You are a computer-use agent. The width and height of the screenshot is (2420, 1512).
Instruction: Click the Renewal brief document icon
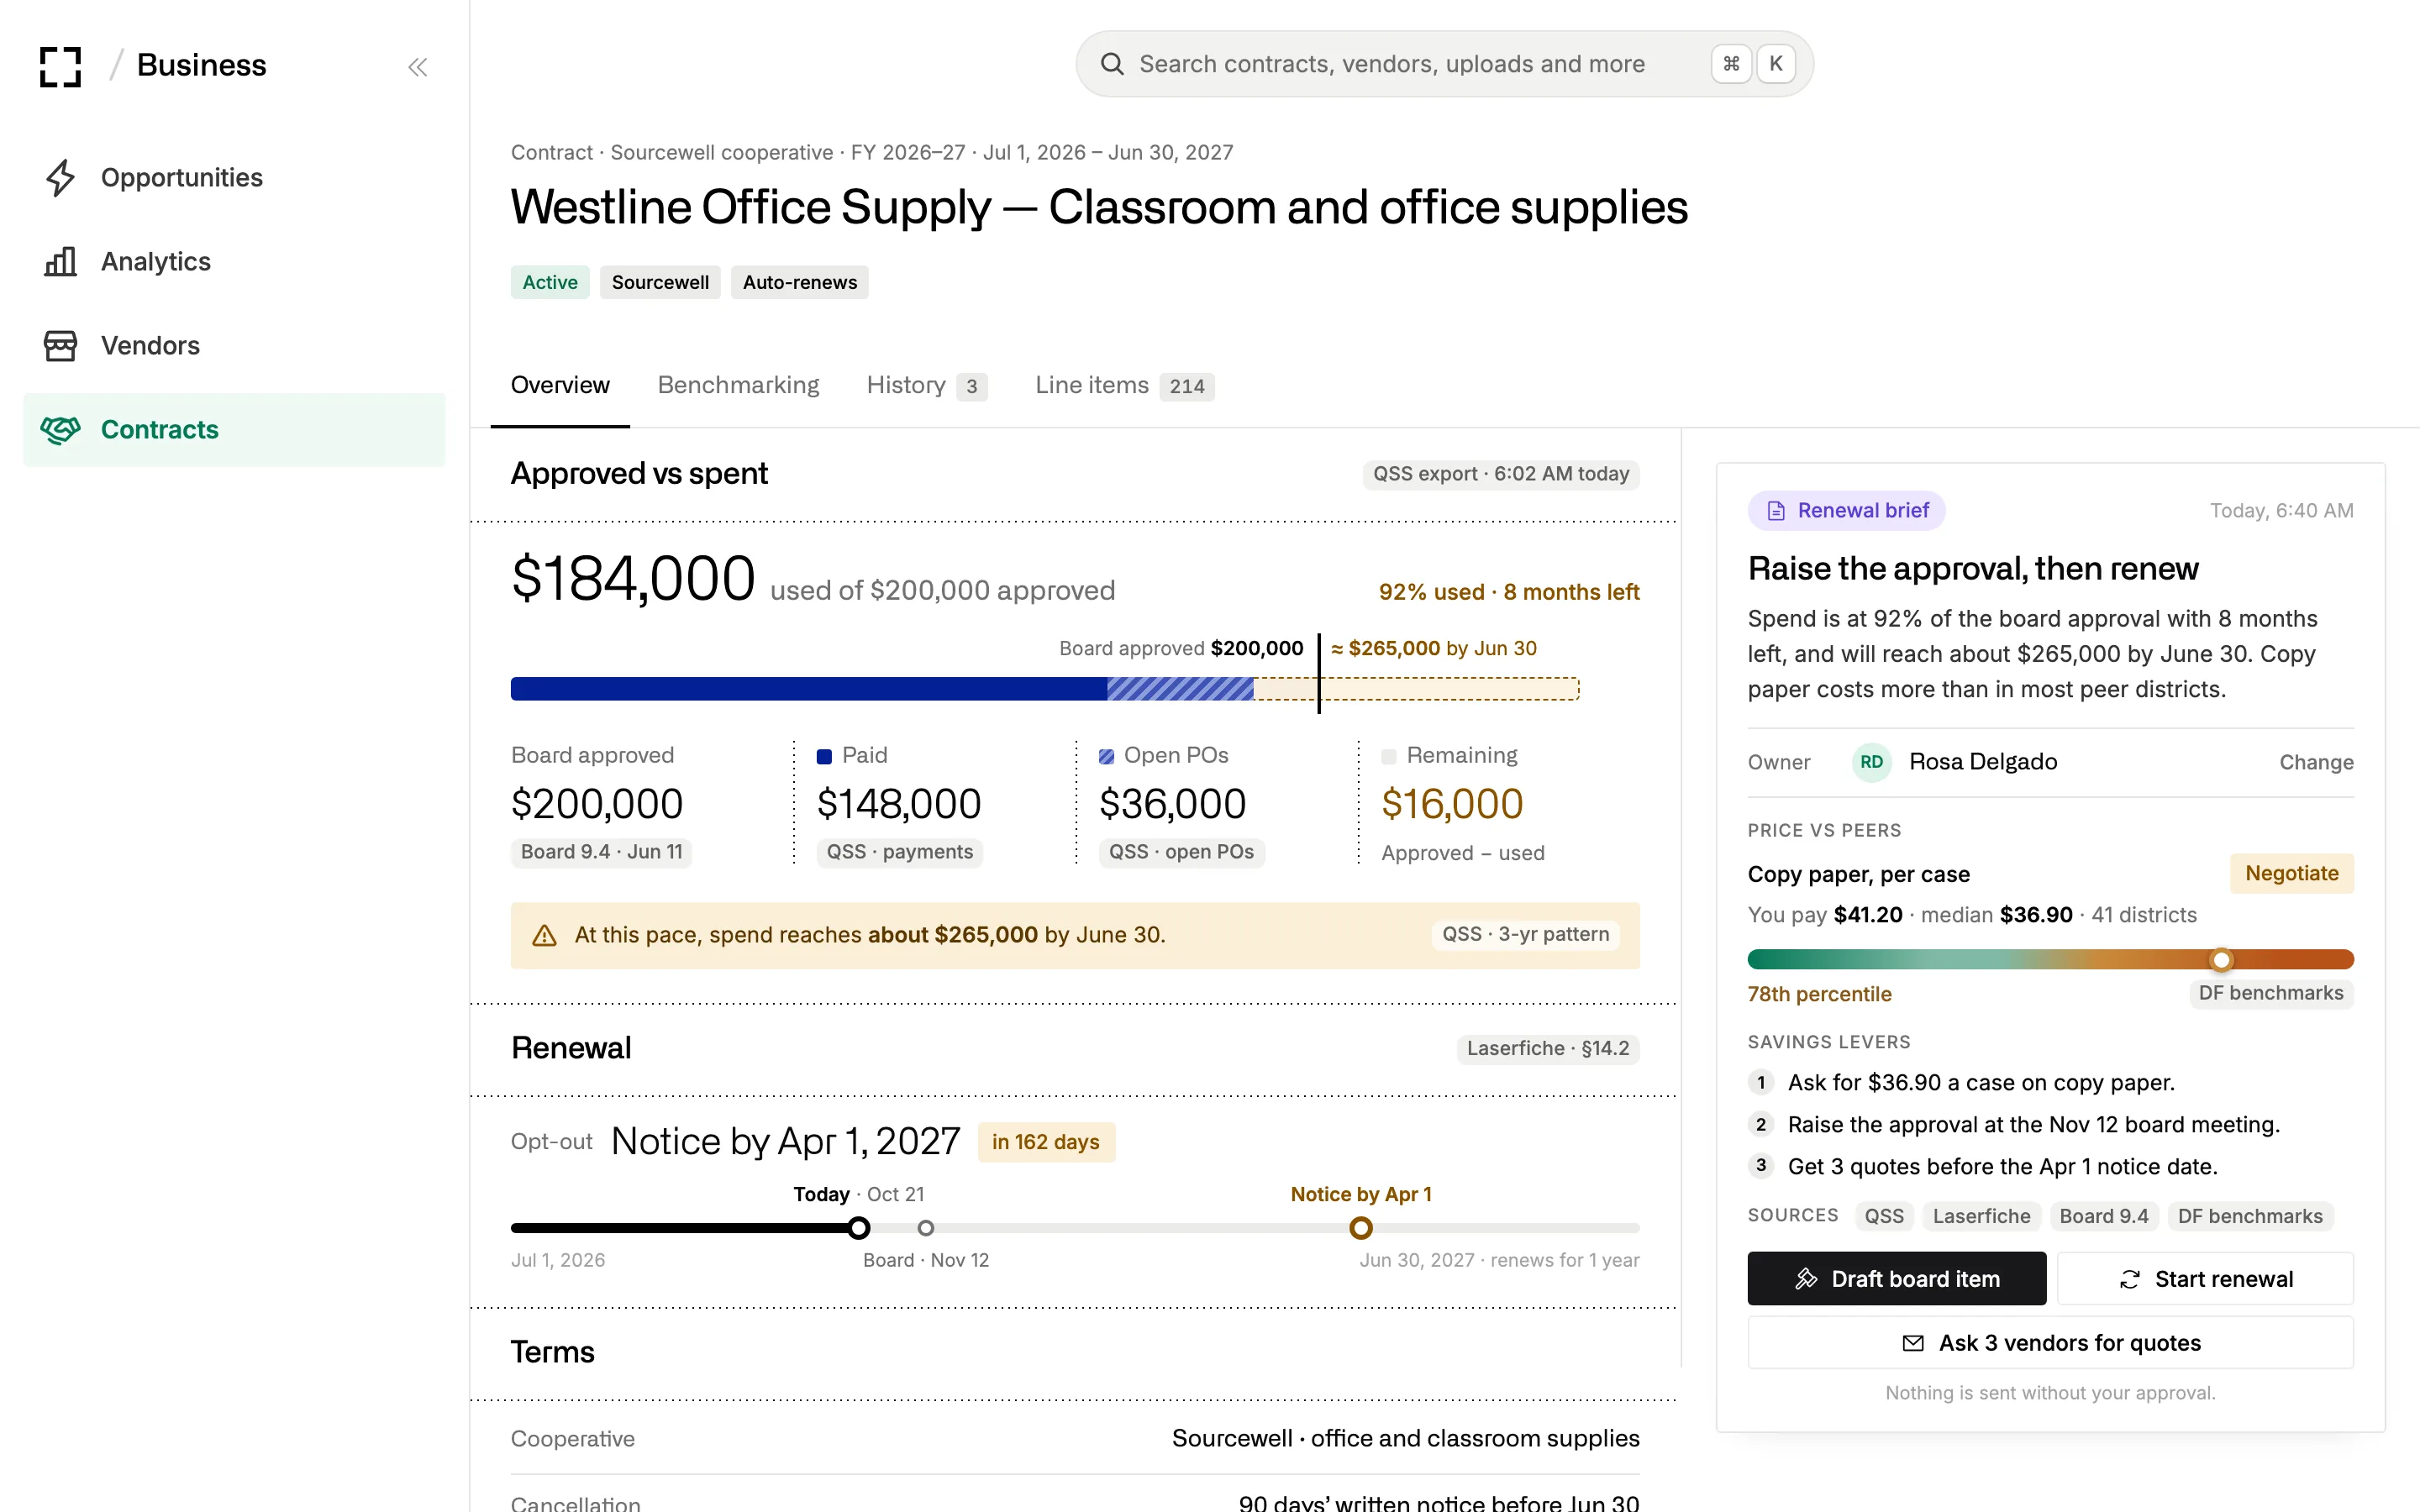(x=1776, y=511)
